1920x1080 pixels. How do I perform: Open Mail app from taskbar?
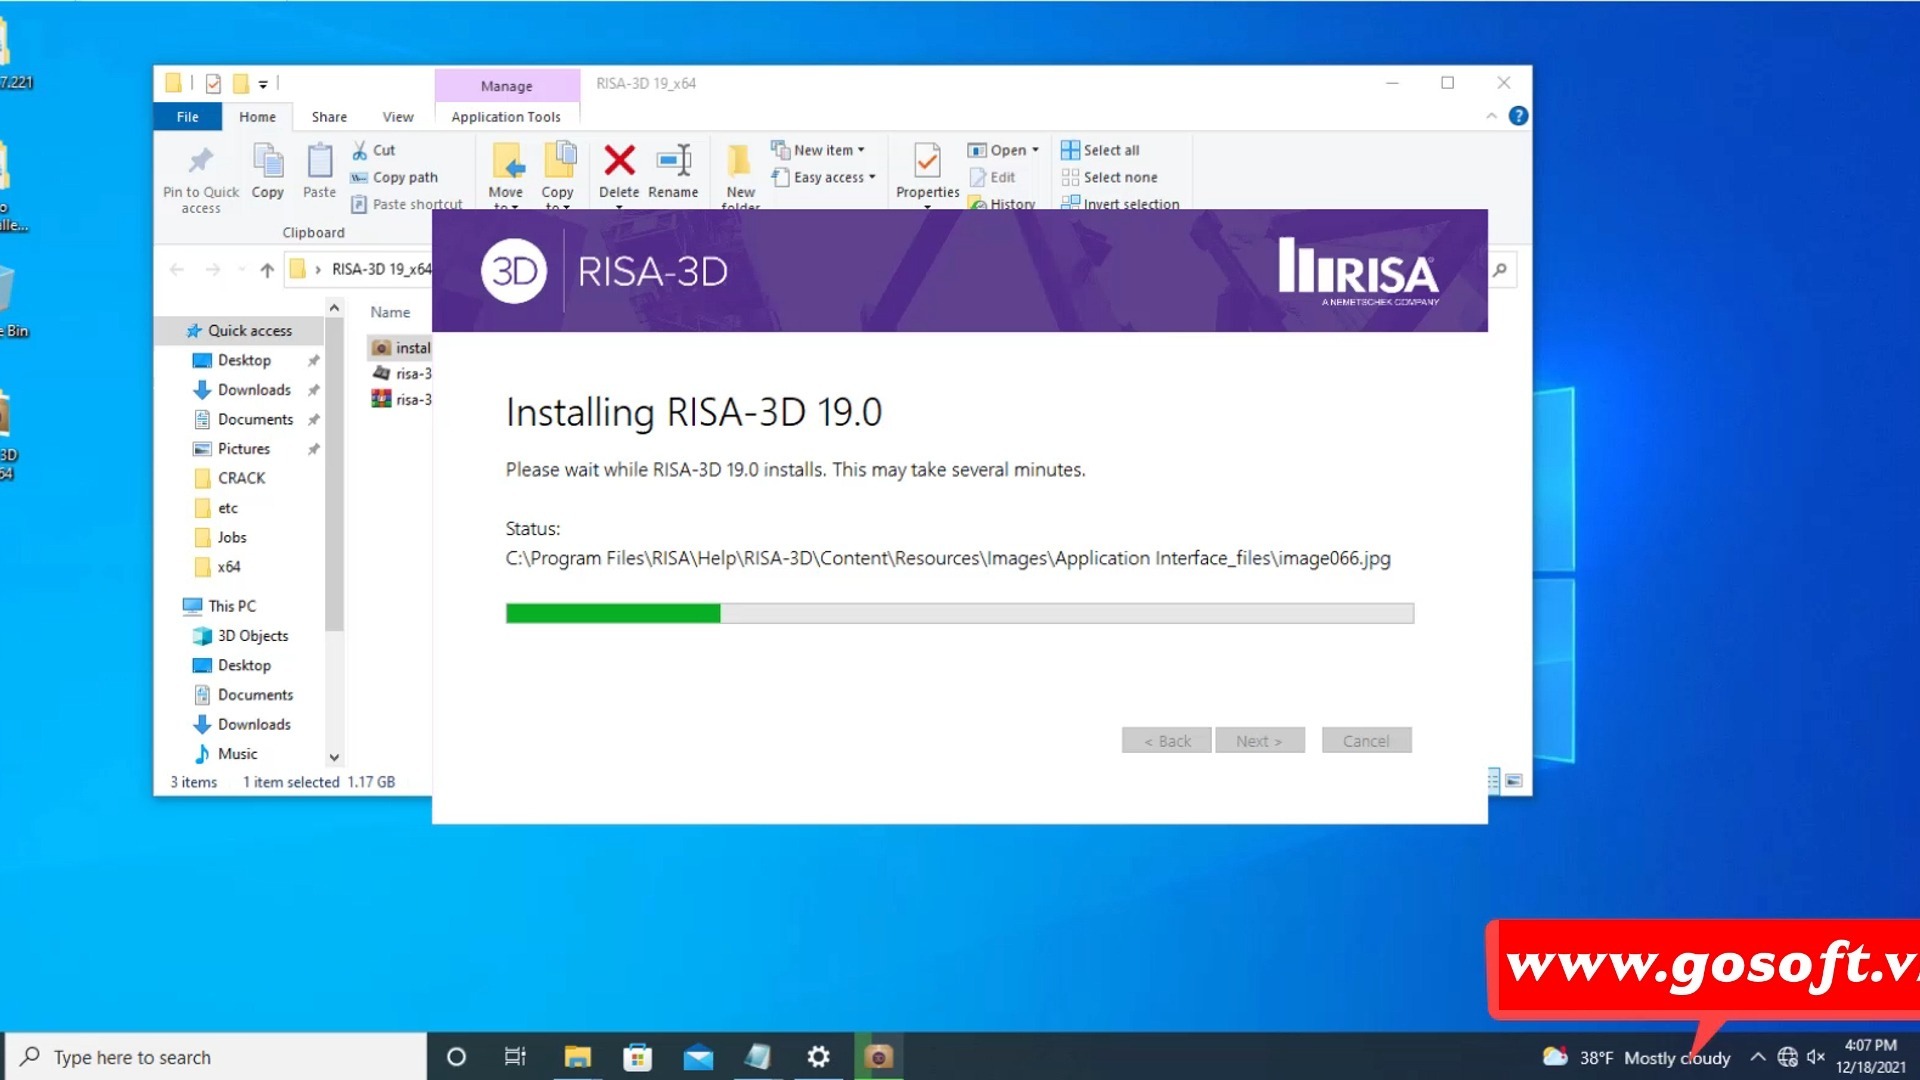[698, 1057]
